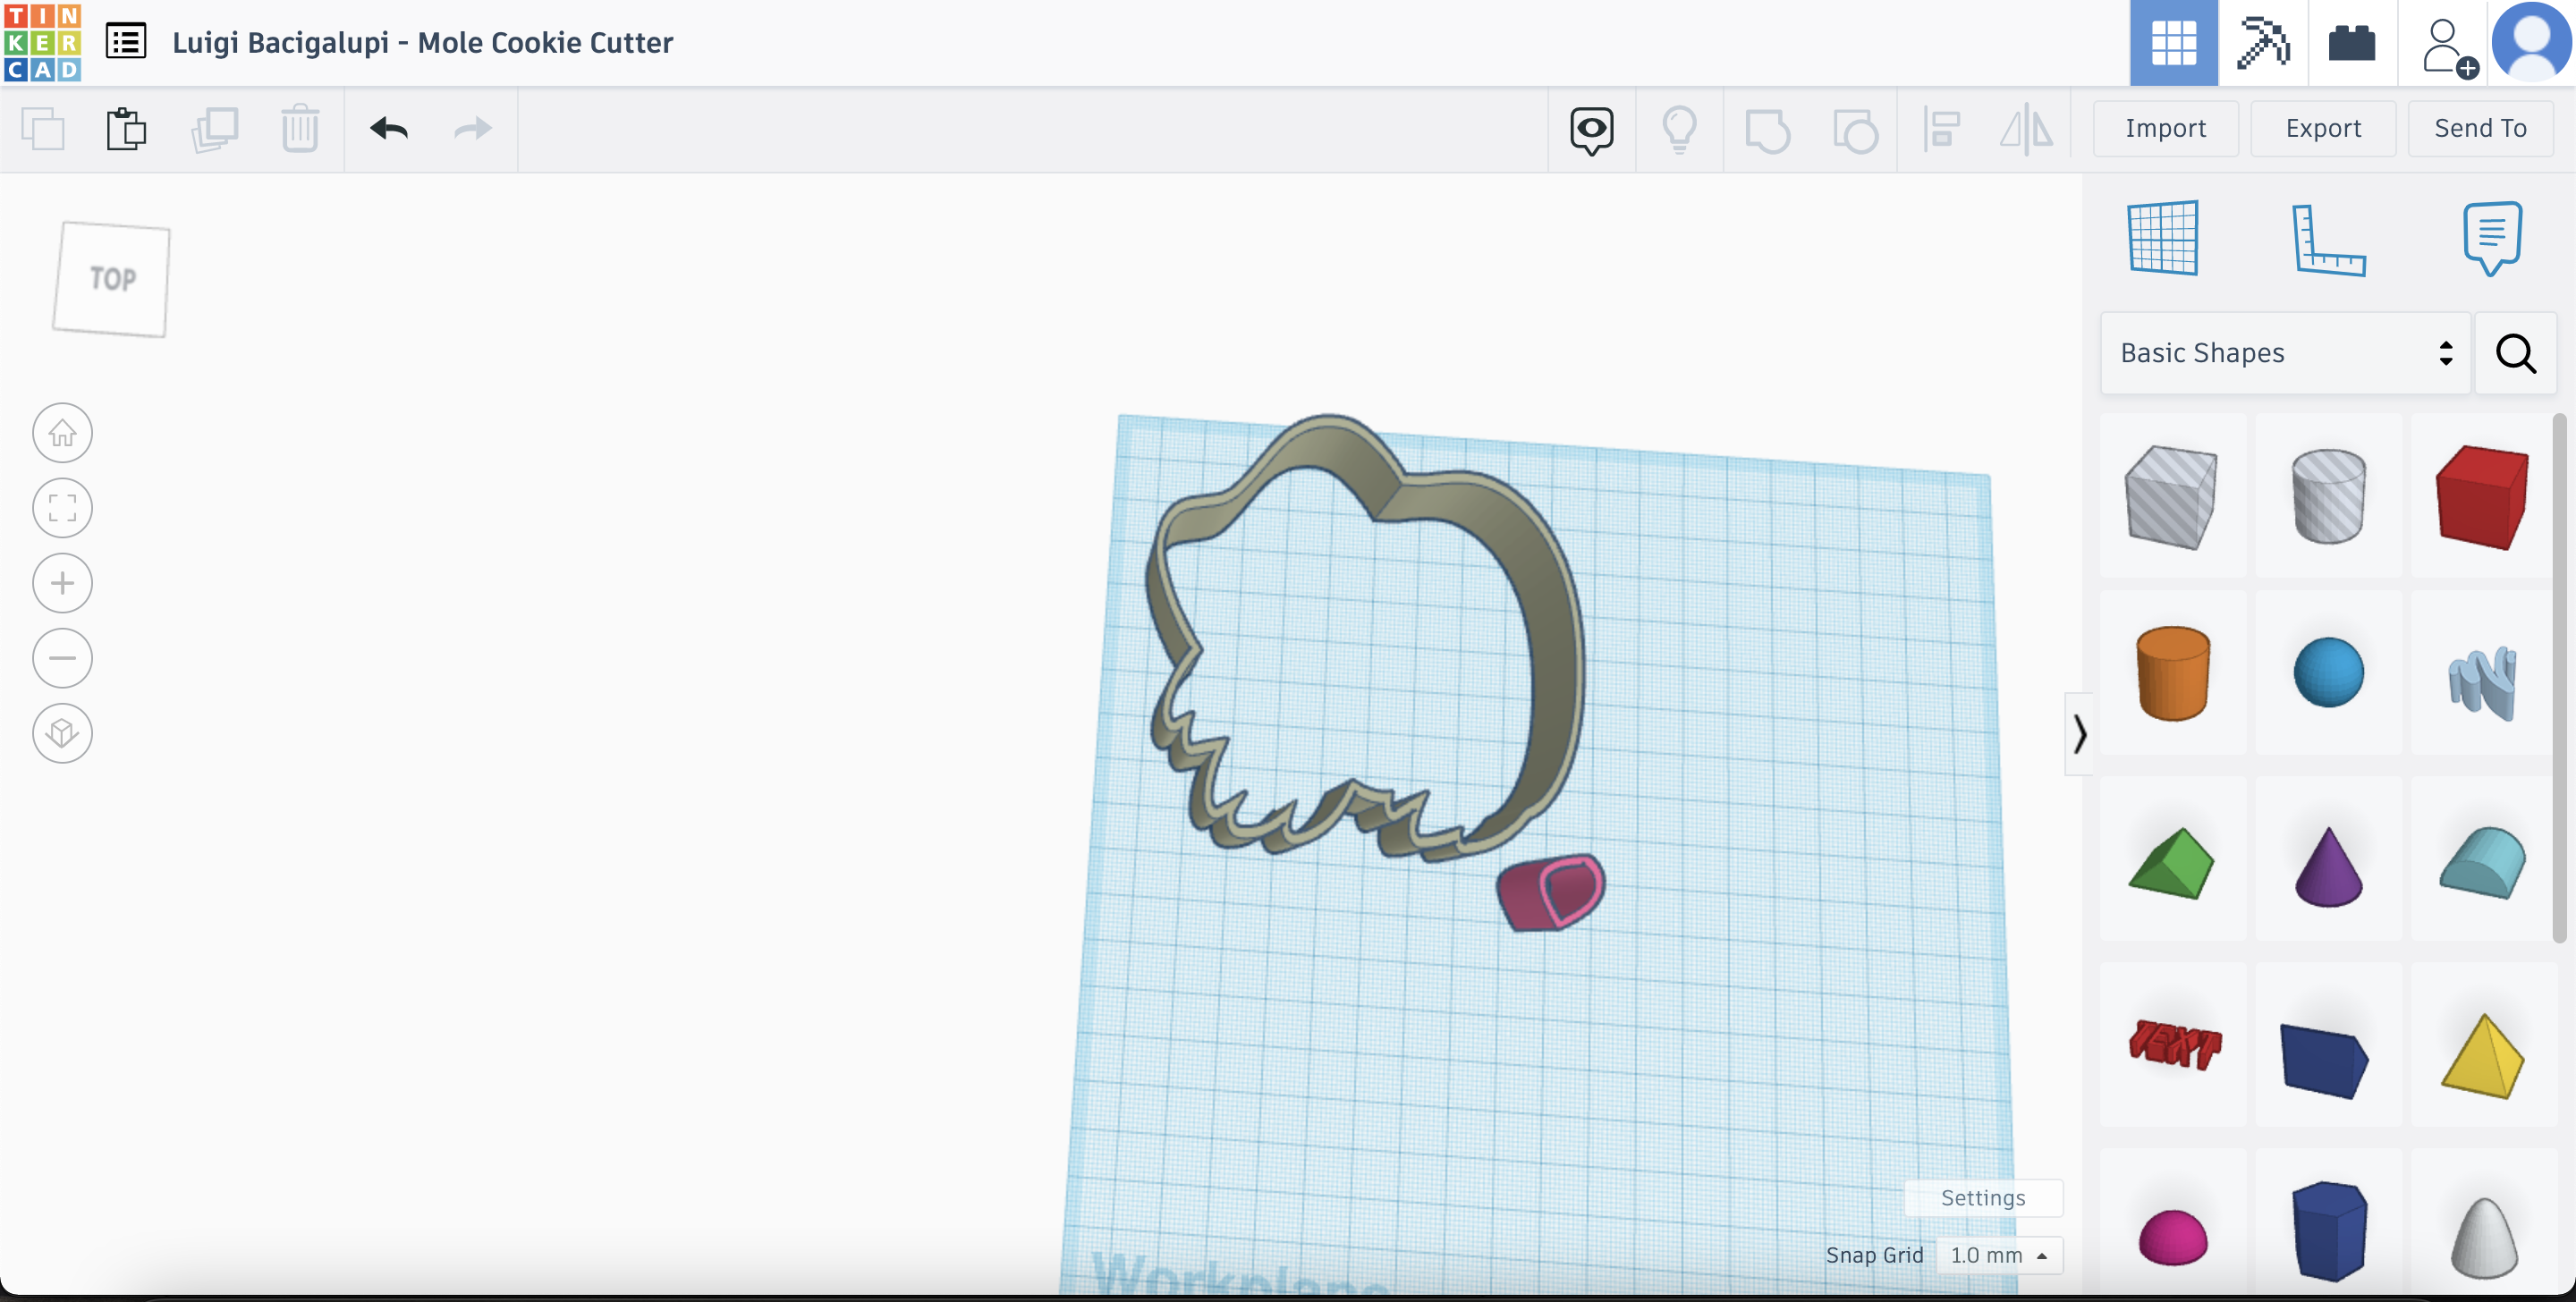Select the red Box shape
Image resolution: width=2576 pixels, height=1302 pixels.
2481,497
